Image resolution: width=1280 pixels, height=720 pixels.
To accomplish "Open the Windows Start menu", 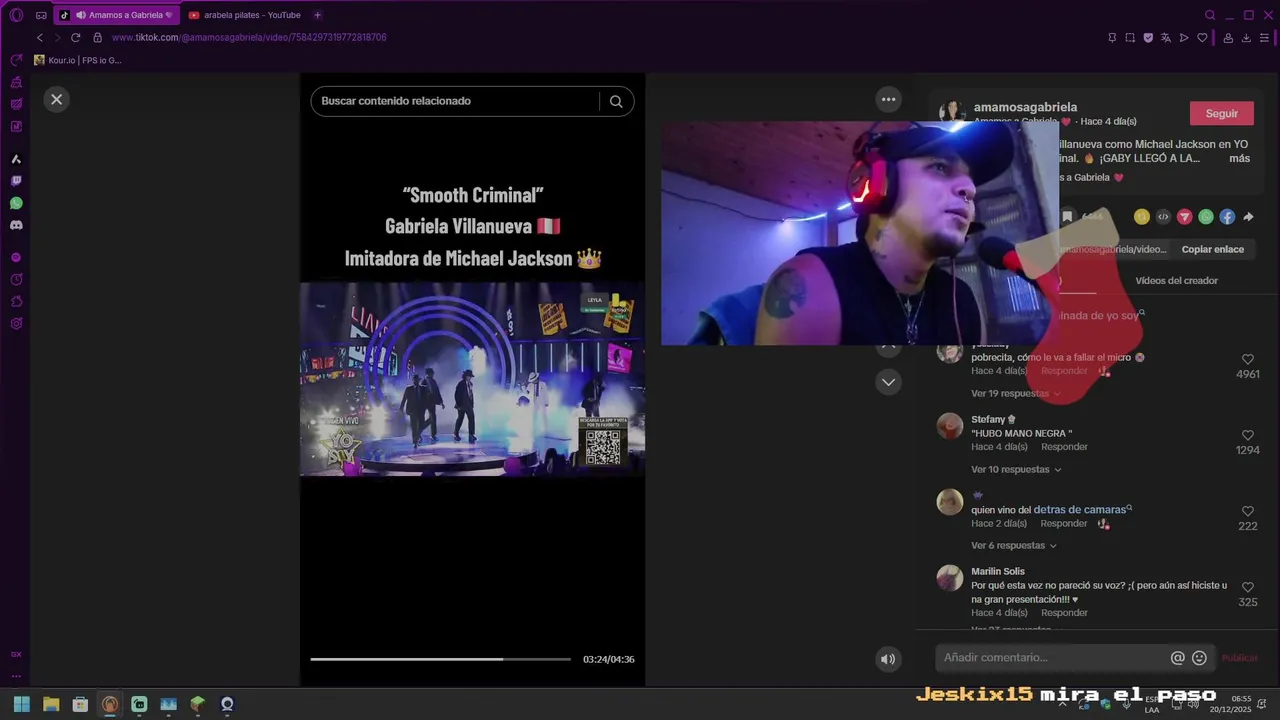I will (x=21, y=704).
